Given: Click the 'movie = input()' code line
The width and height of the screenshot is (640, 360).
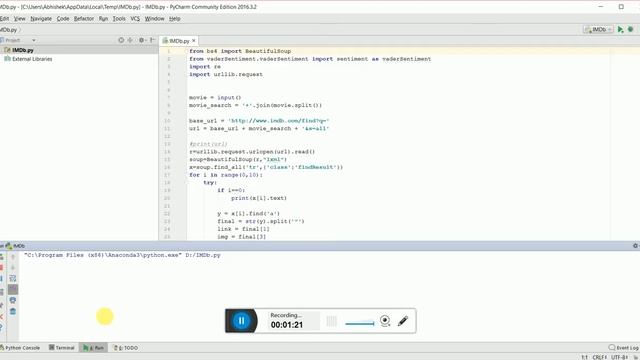Looking at the screenshot, I should point(215,98).
